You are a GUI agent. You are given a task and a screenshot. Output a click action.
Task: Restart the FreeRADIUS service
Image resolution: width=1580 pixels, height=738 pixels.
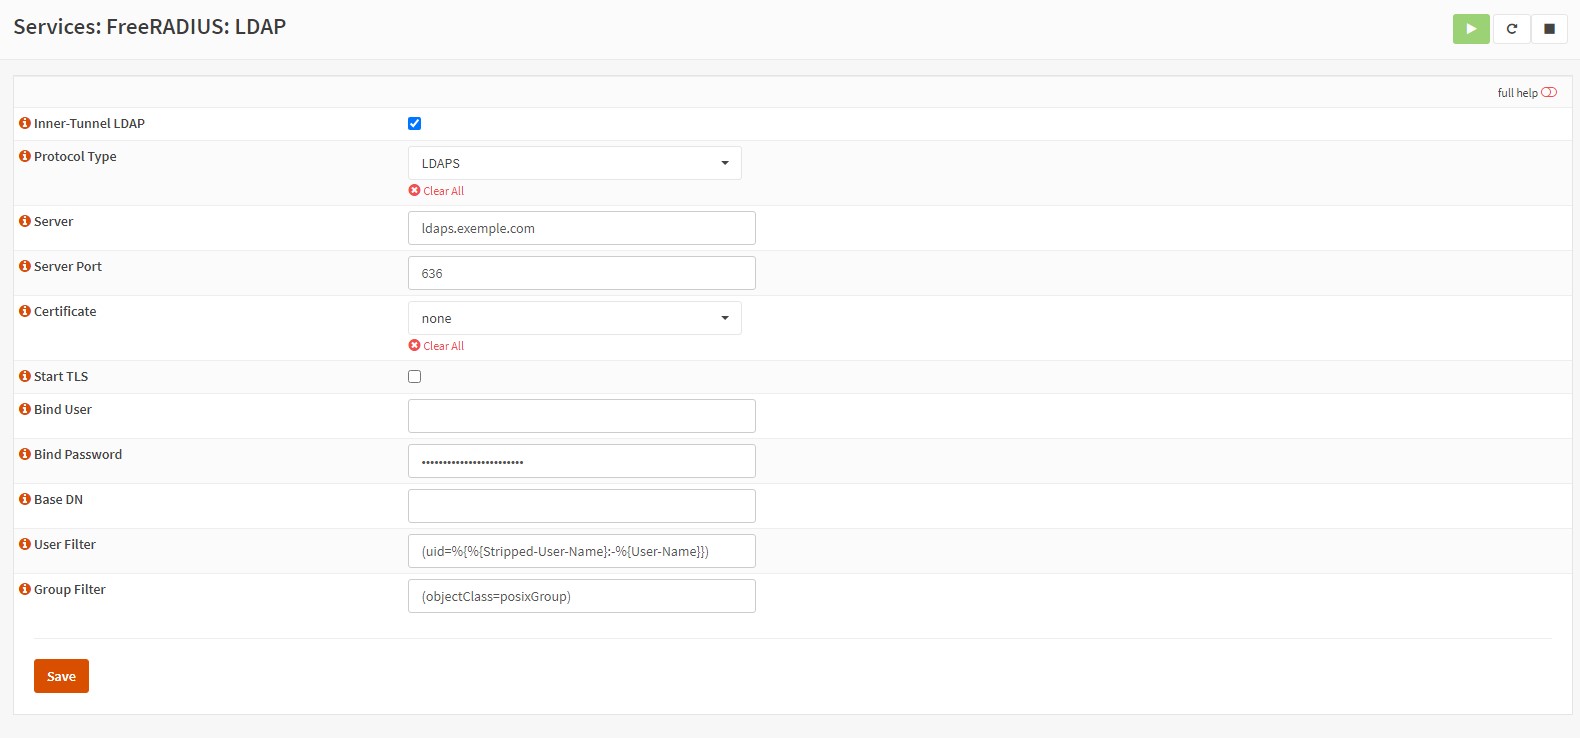click(x=1511, y=29)
